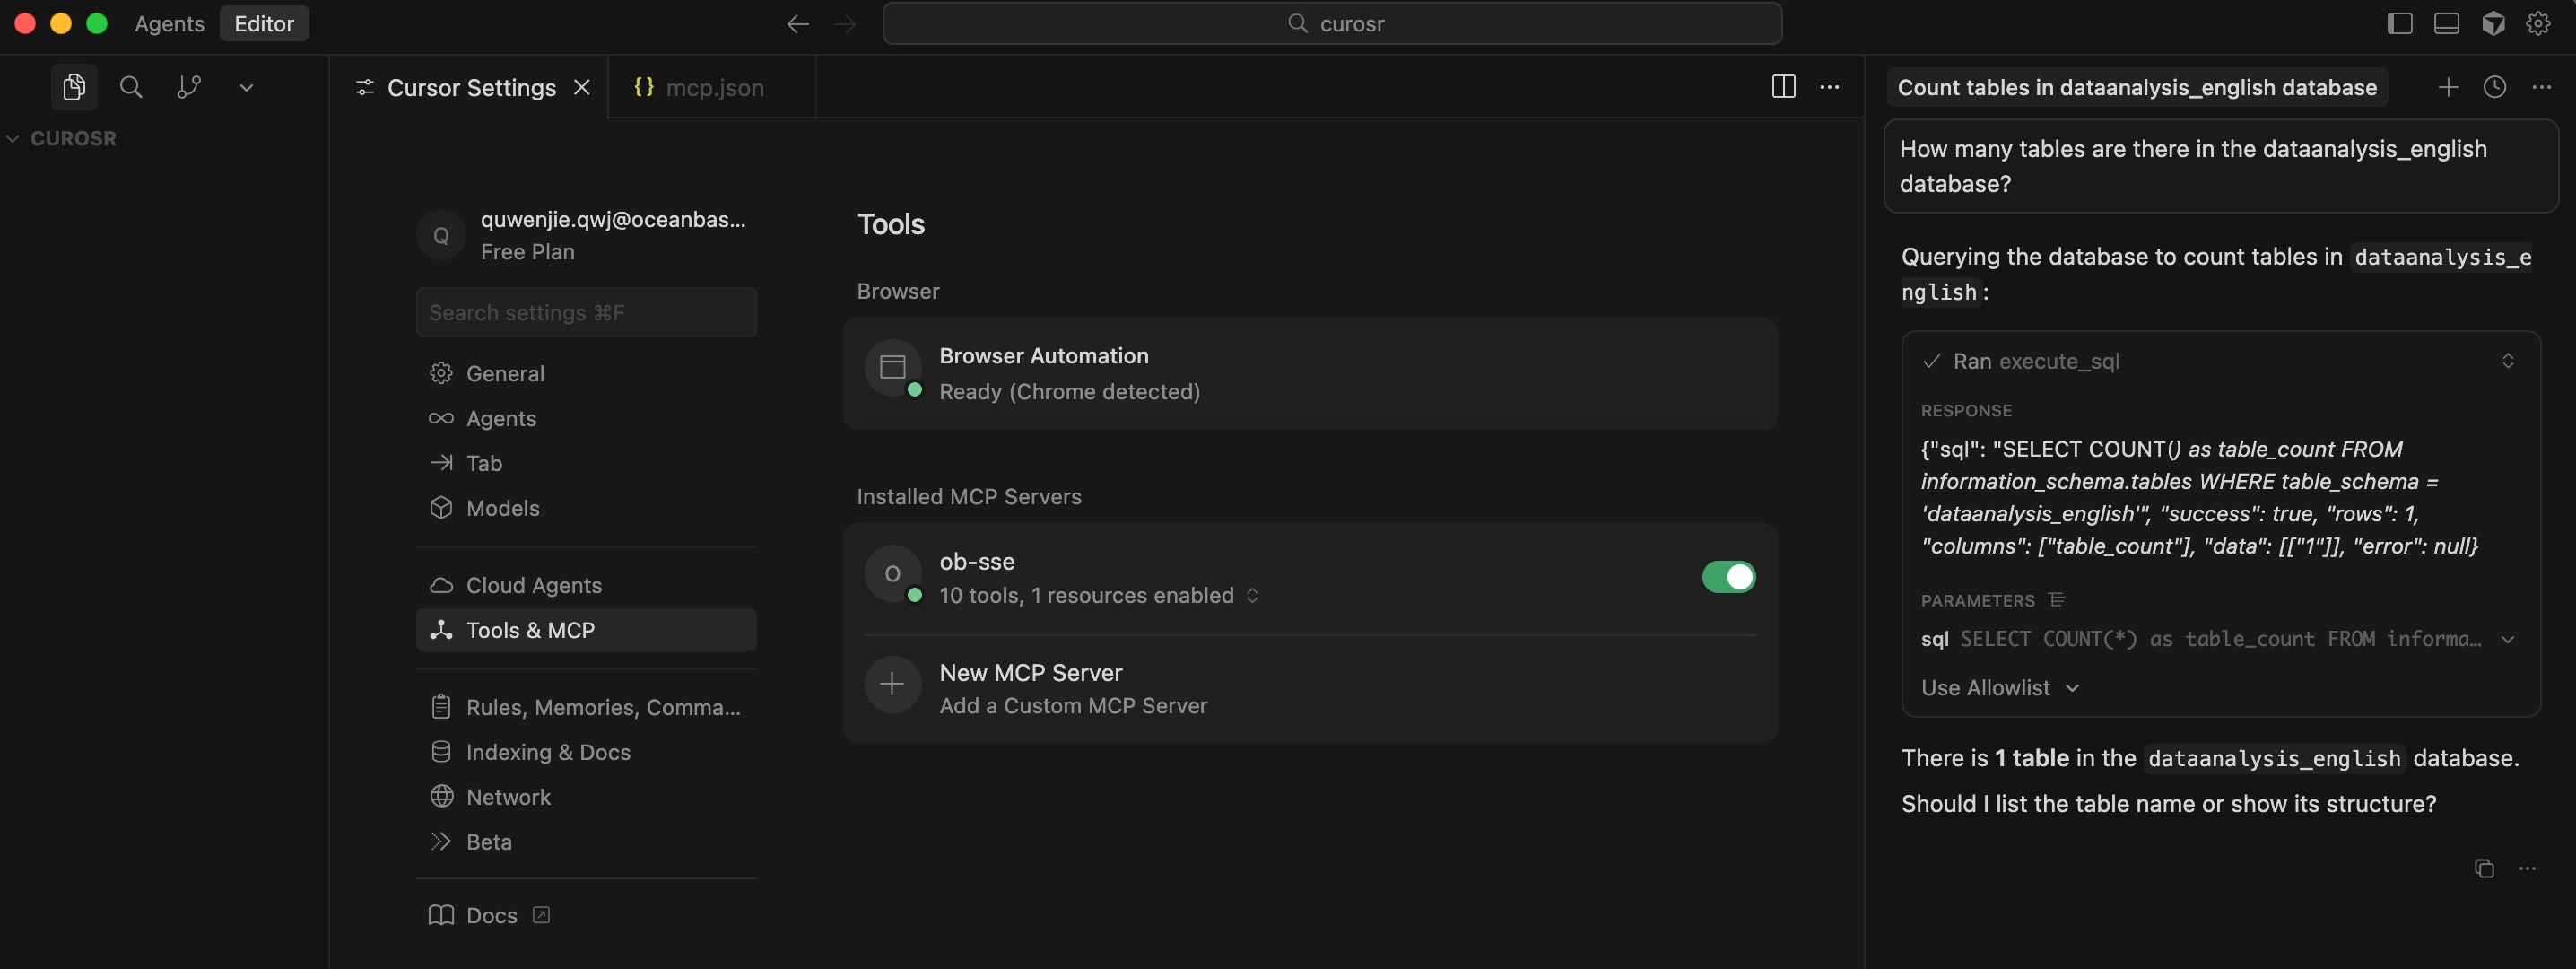Image resolution: width=2576 pixels, height=969 pixels.
Task: Switch to the mcp.json tab
Action: pos(713,88)
